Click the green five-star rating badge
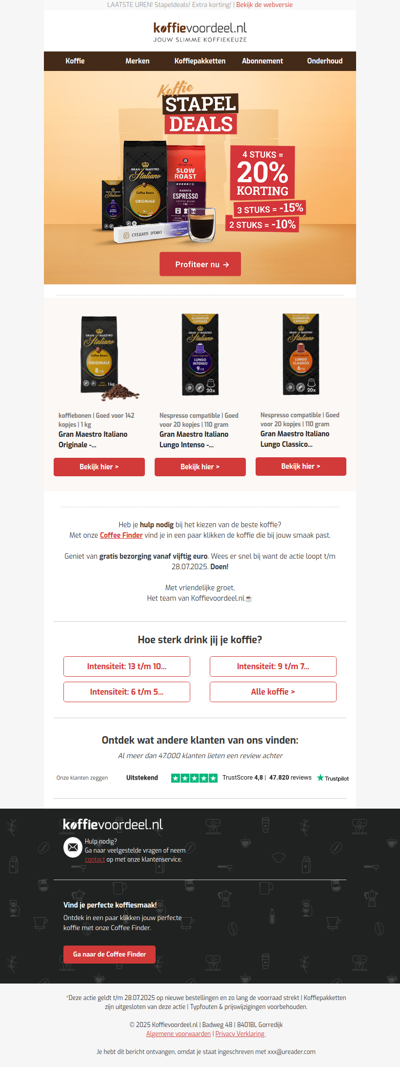Viewport: 400px width, 1067px height. (x=194, y=778)
